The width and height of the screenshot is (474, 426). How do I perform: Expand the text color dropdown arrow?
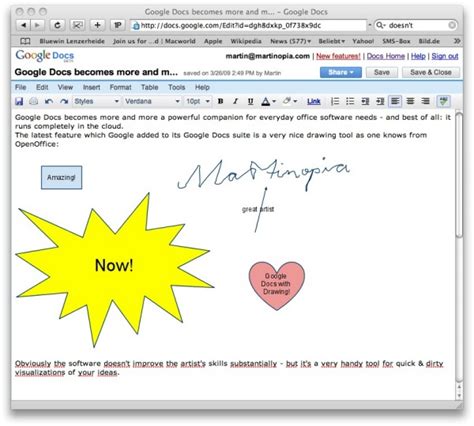pos(274,101)
